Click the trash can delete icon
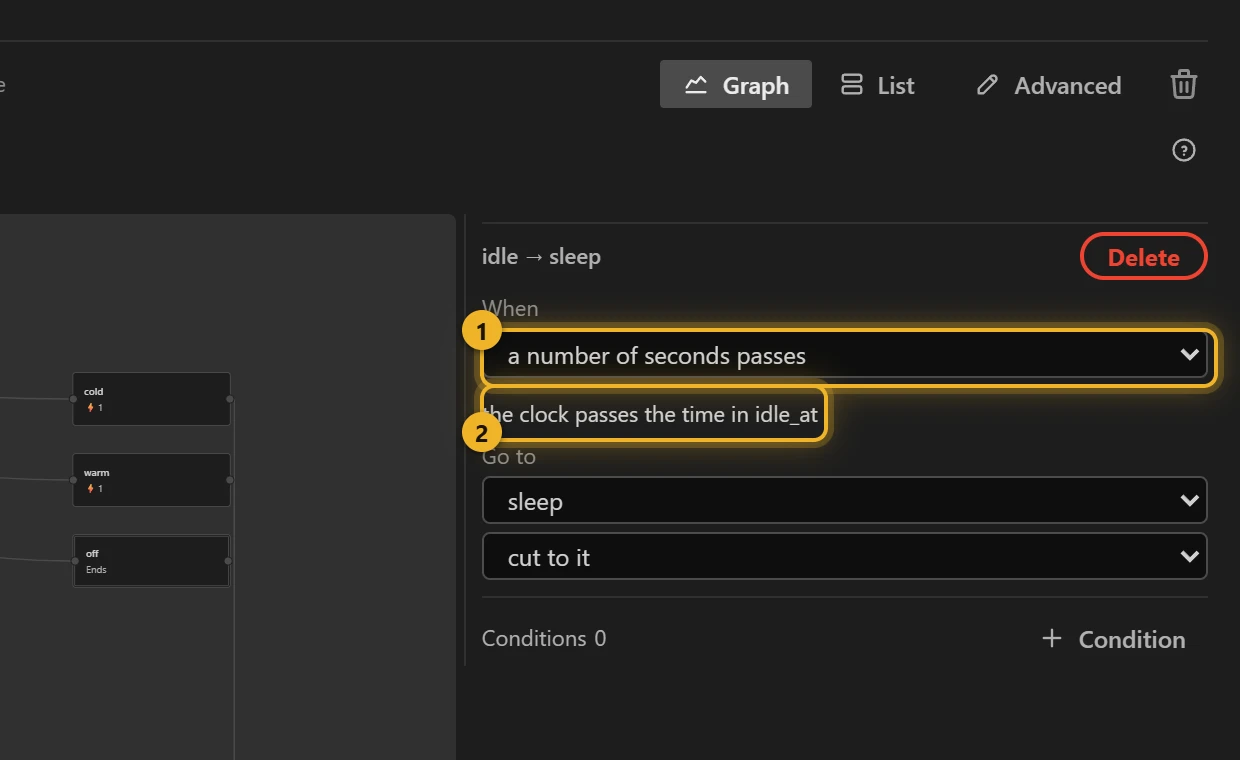The width and height of the screenshot is (1240, 760). point(1184,84)
